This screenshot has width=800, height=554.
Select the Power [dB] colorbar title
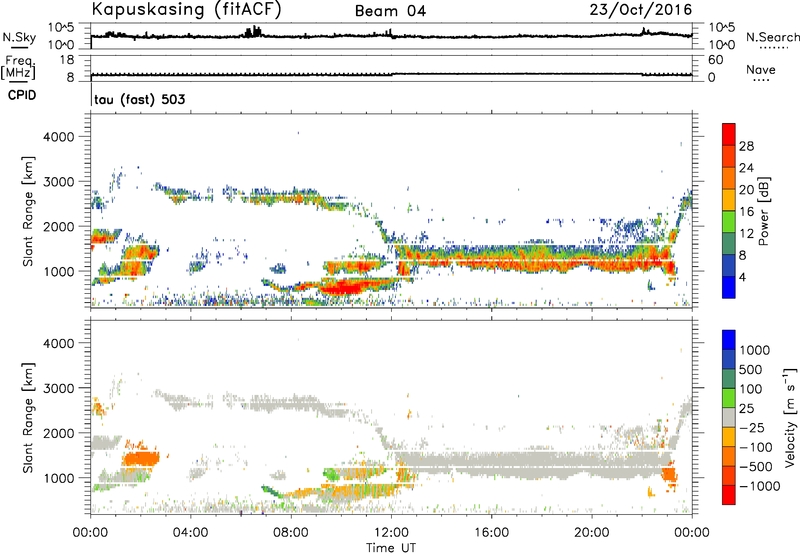tap(763, 211)
